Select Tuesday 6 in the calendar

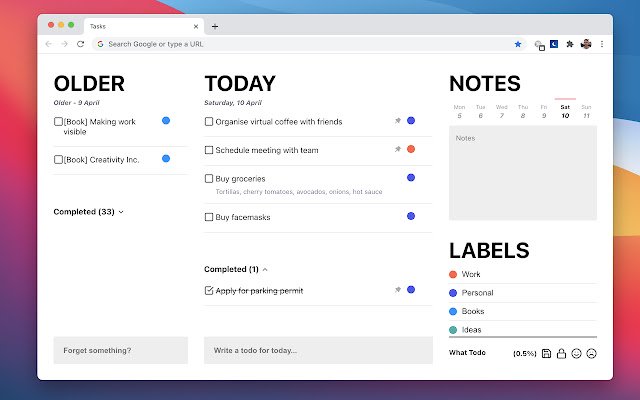[480, 111]
